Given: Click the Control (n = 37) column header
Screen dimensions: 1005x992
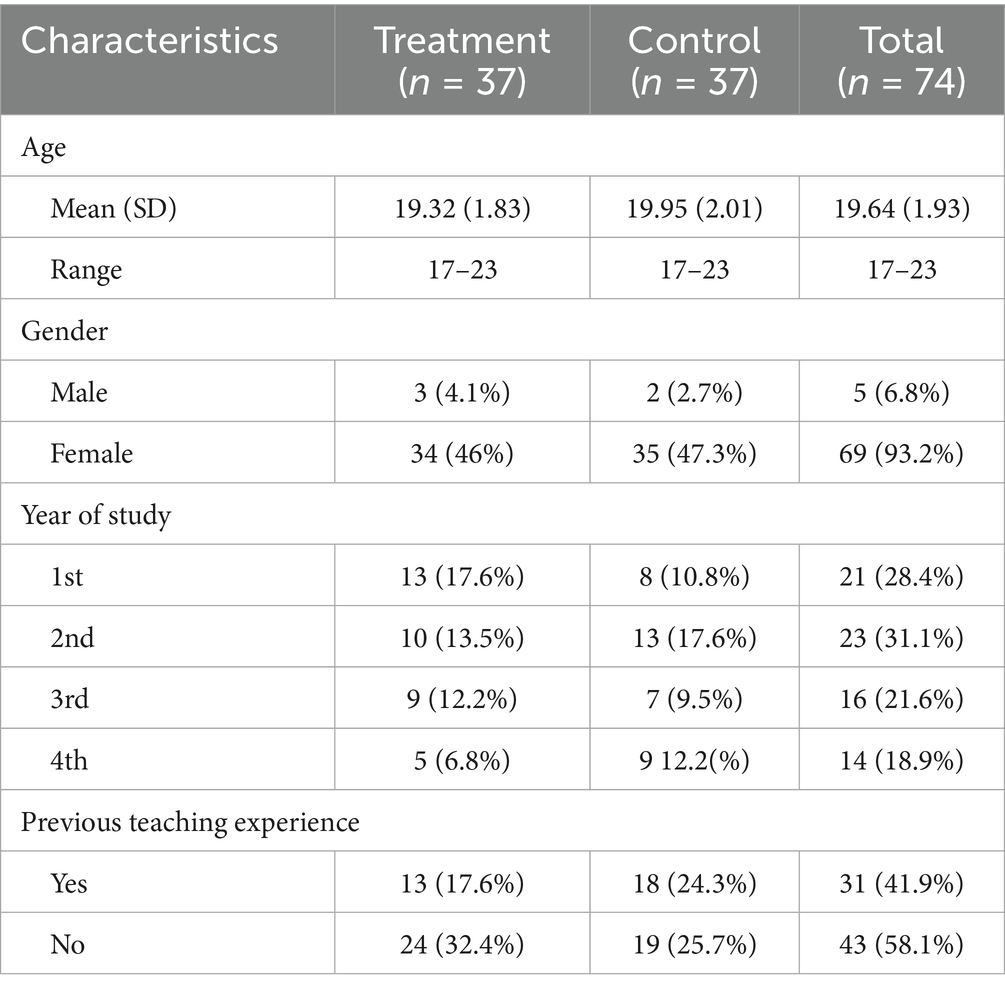Looking at the screenshot, I should [694, 58].
